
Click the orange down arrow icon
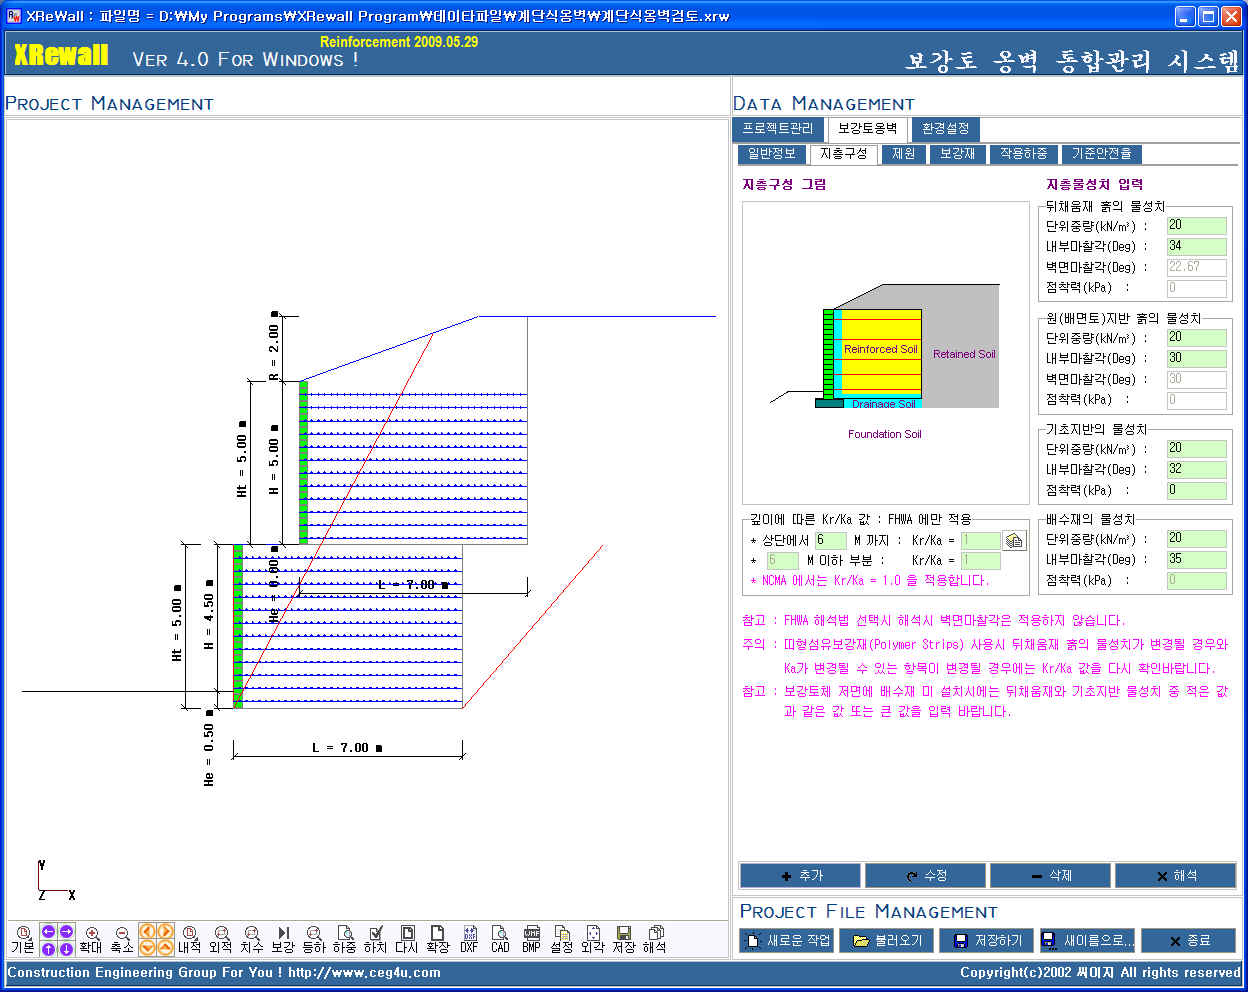pyautogui.click(x=147, y=948)
